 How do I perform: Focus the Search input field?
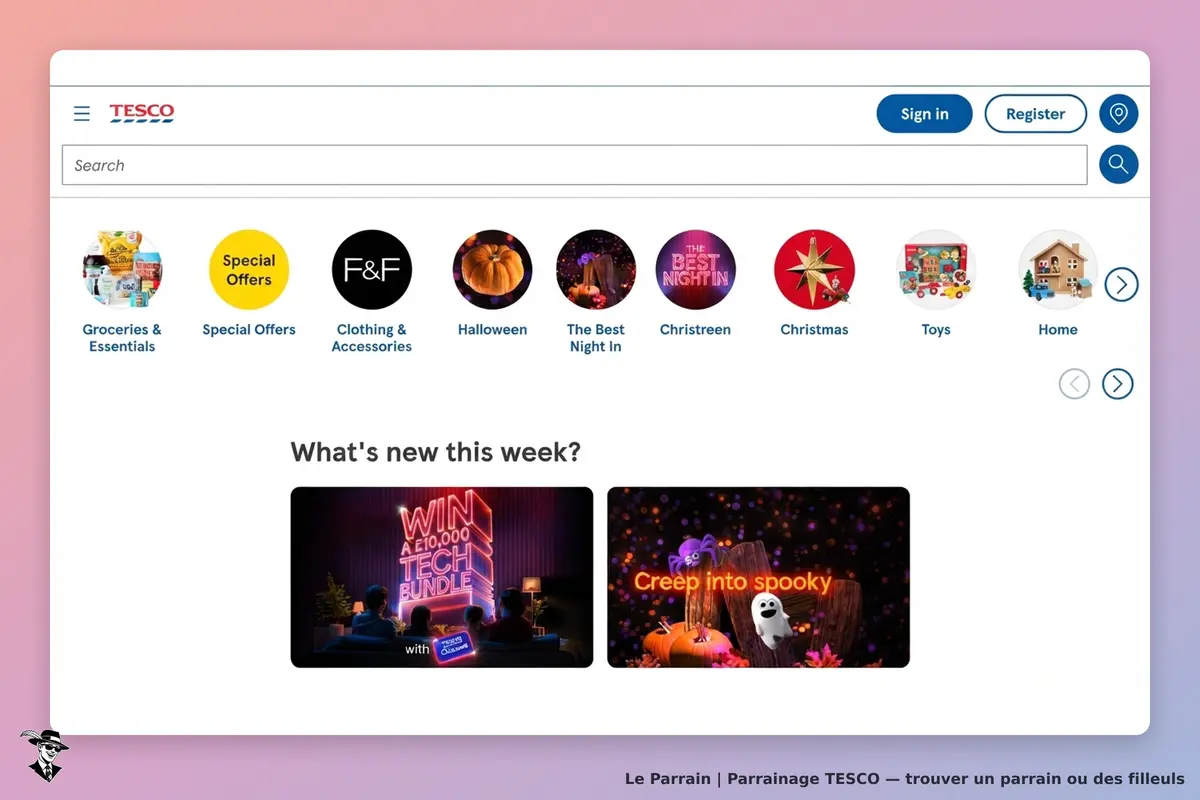coord(575,165)
